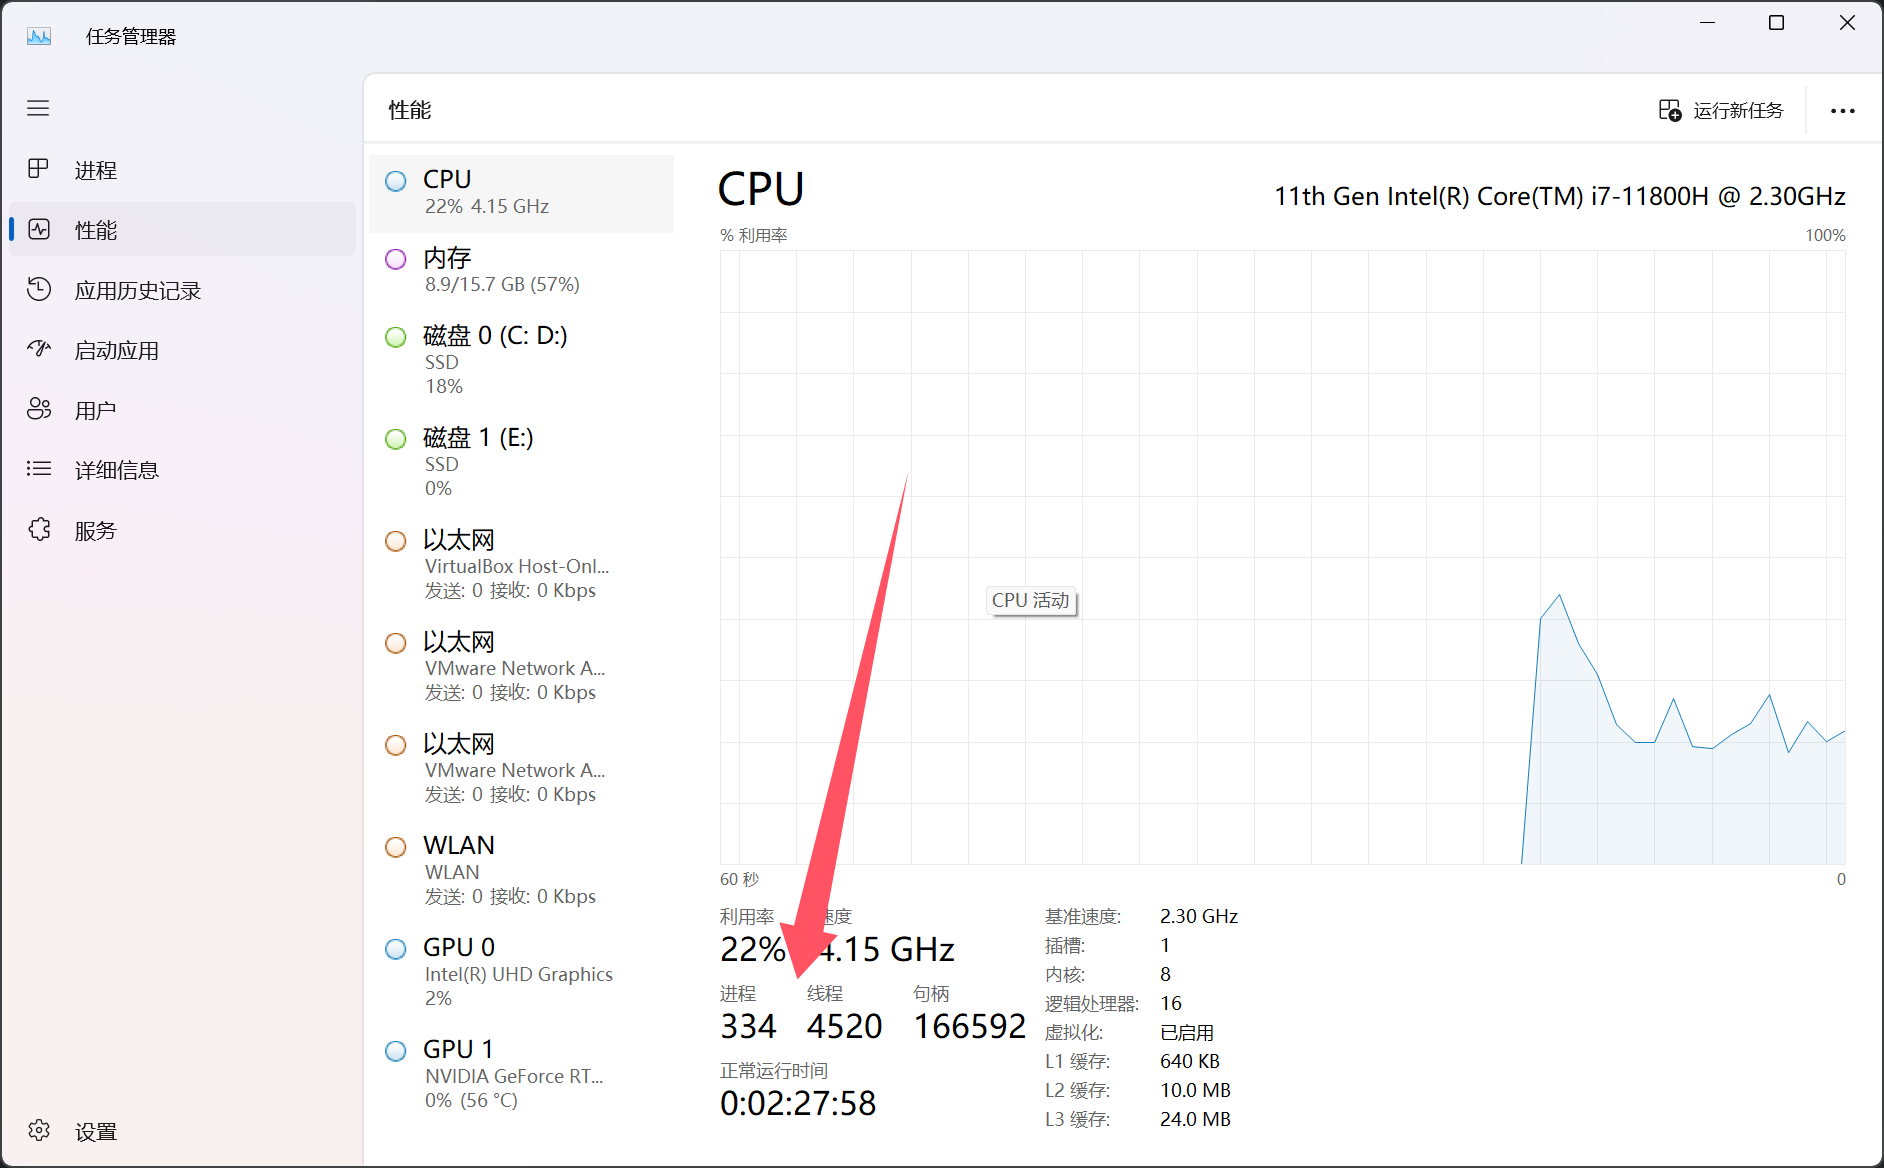Click the 启动应用 gauge icon
The image size is (1884, 1168).
tap(38, 349)
